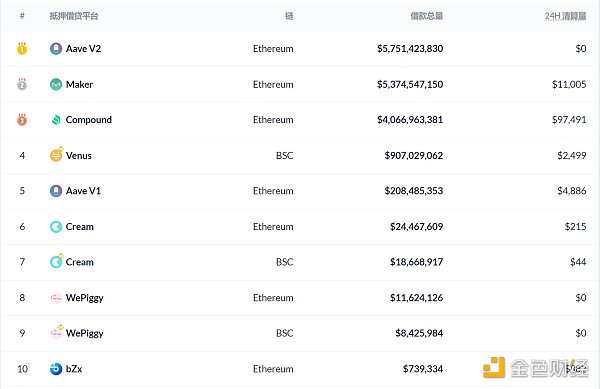This screenshot has height=389, width=600.
Task: Click the Venus platform logo icon
Action: [x=57, y=155]
